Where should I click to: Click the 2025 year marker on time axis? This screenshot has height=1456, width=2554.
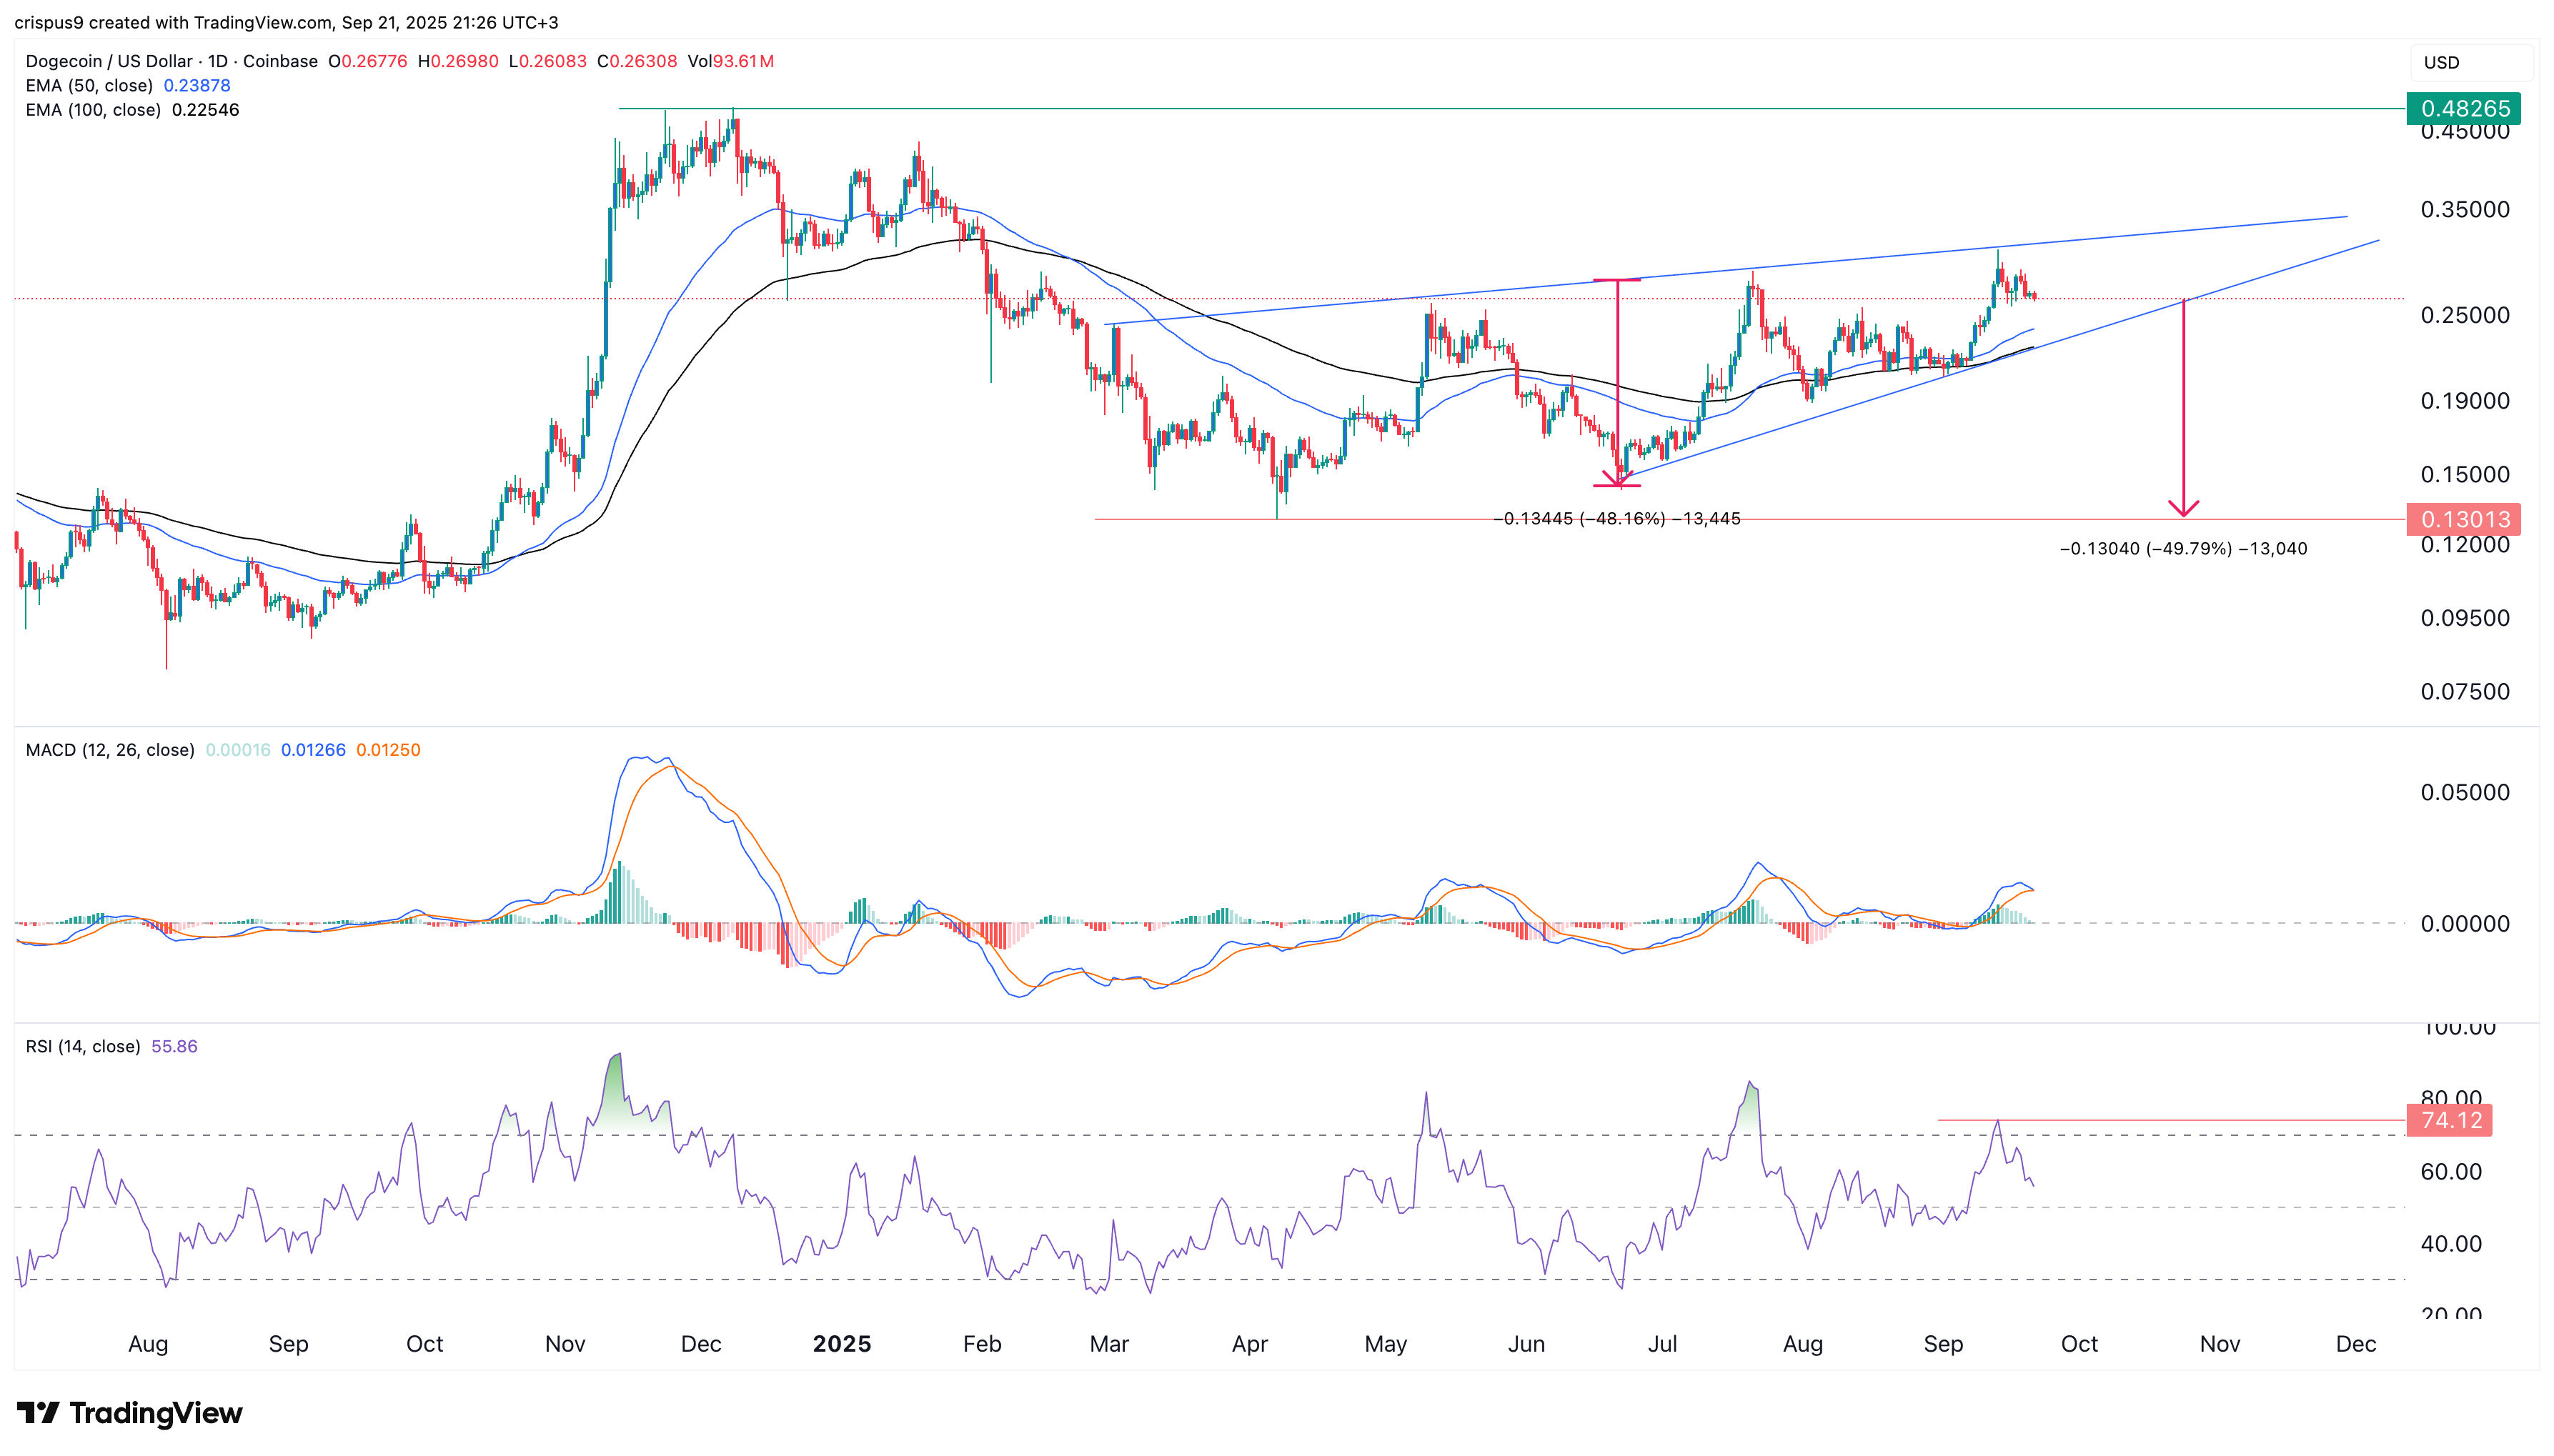[x=841, y=1344]
